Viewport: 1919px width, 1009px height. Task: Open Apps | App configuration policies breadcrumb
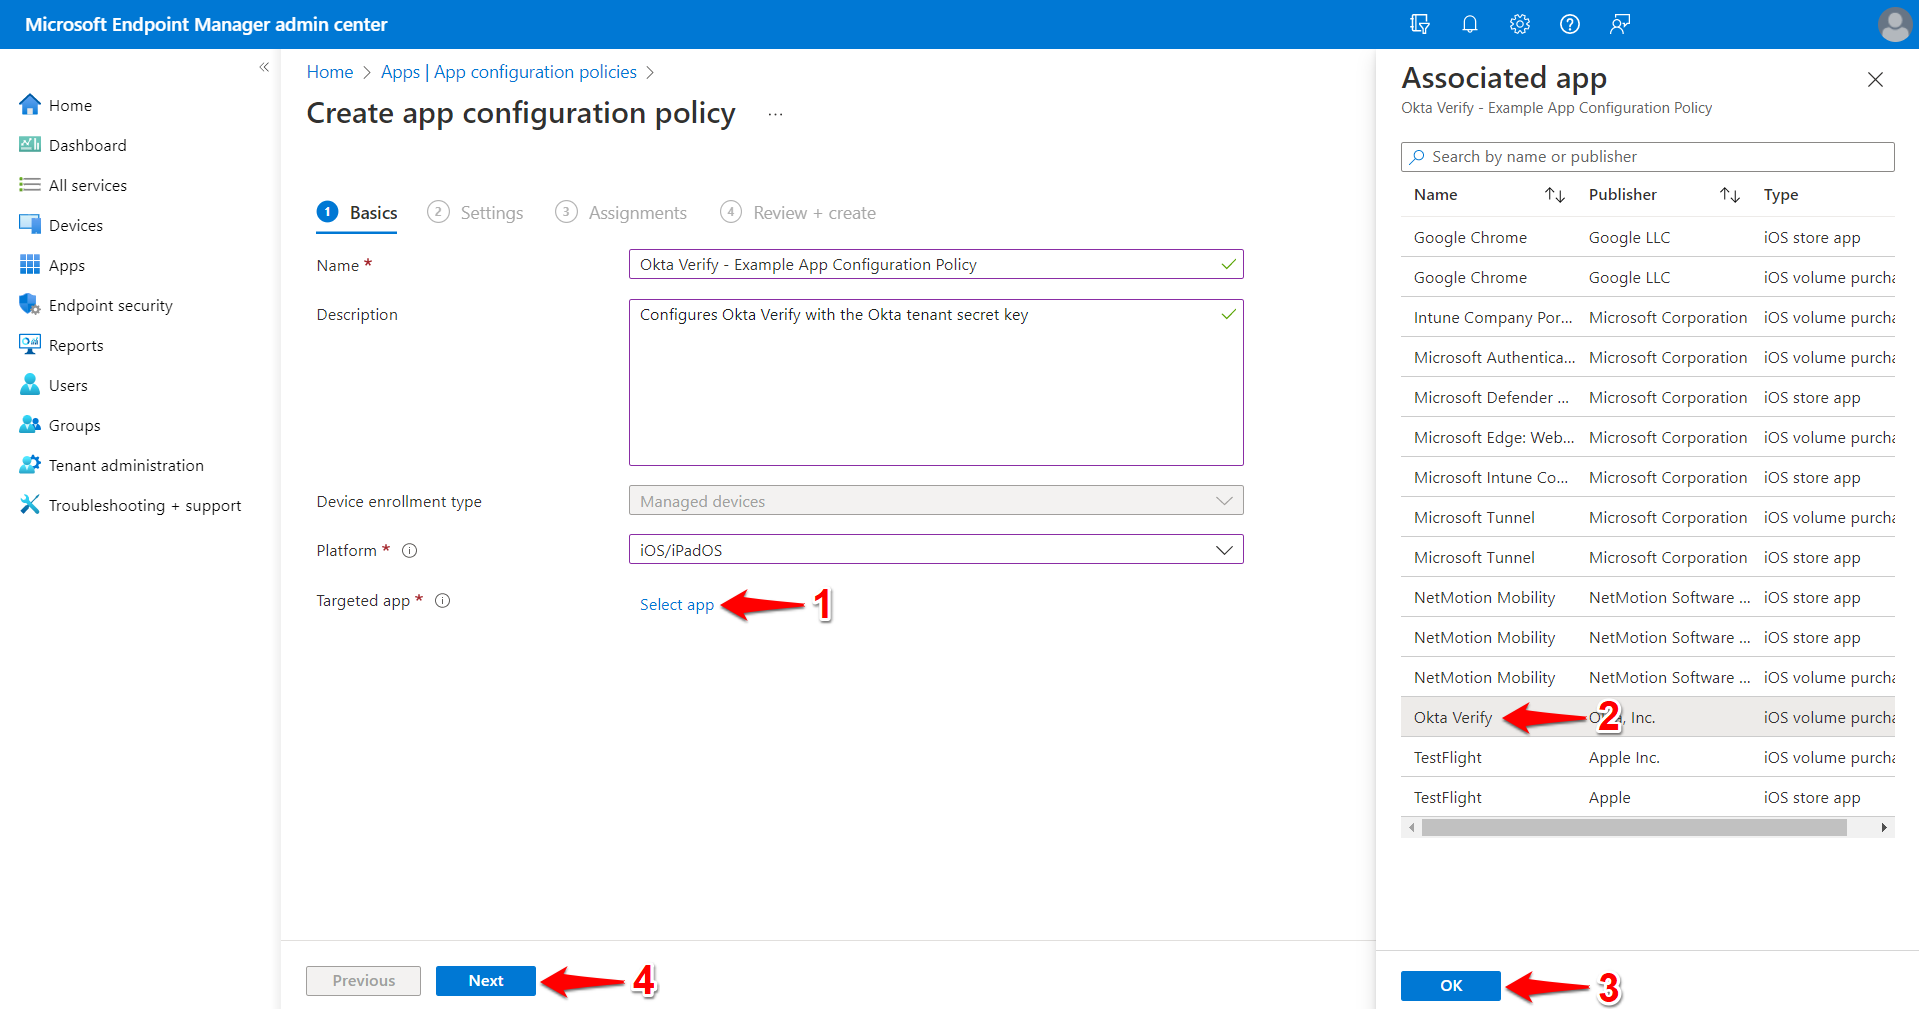coord(509,72)
